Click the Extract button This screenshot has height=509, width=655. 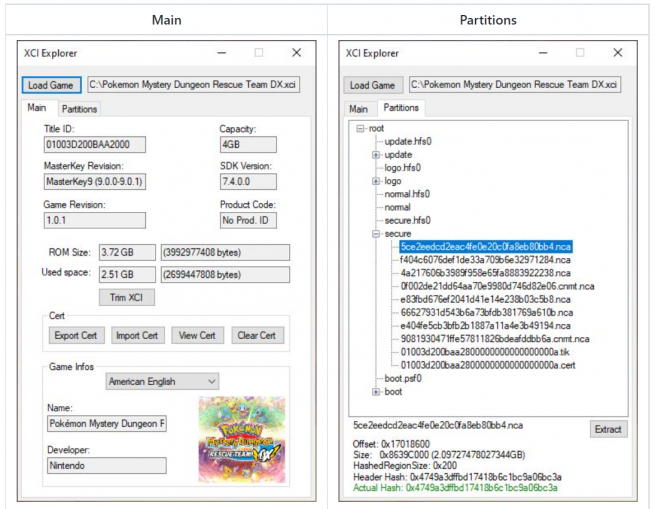tap(608, 429)
